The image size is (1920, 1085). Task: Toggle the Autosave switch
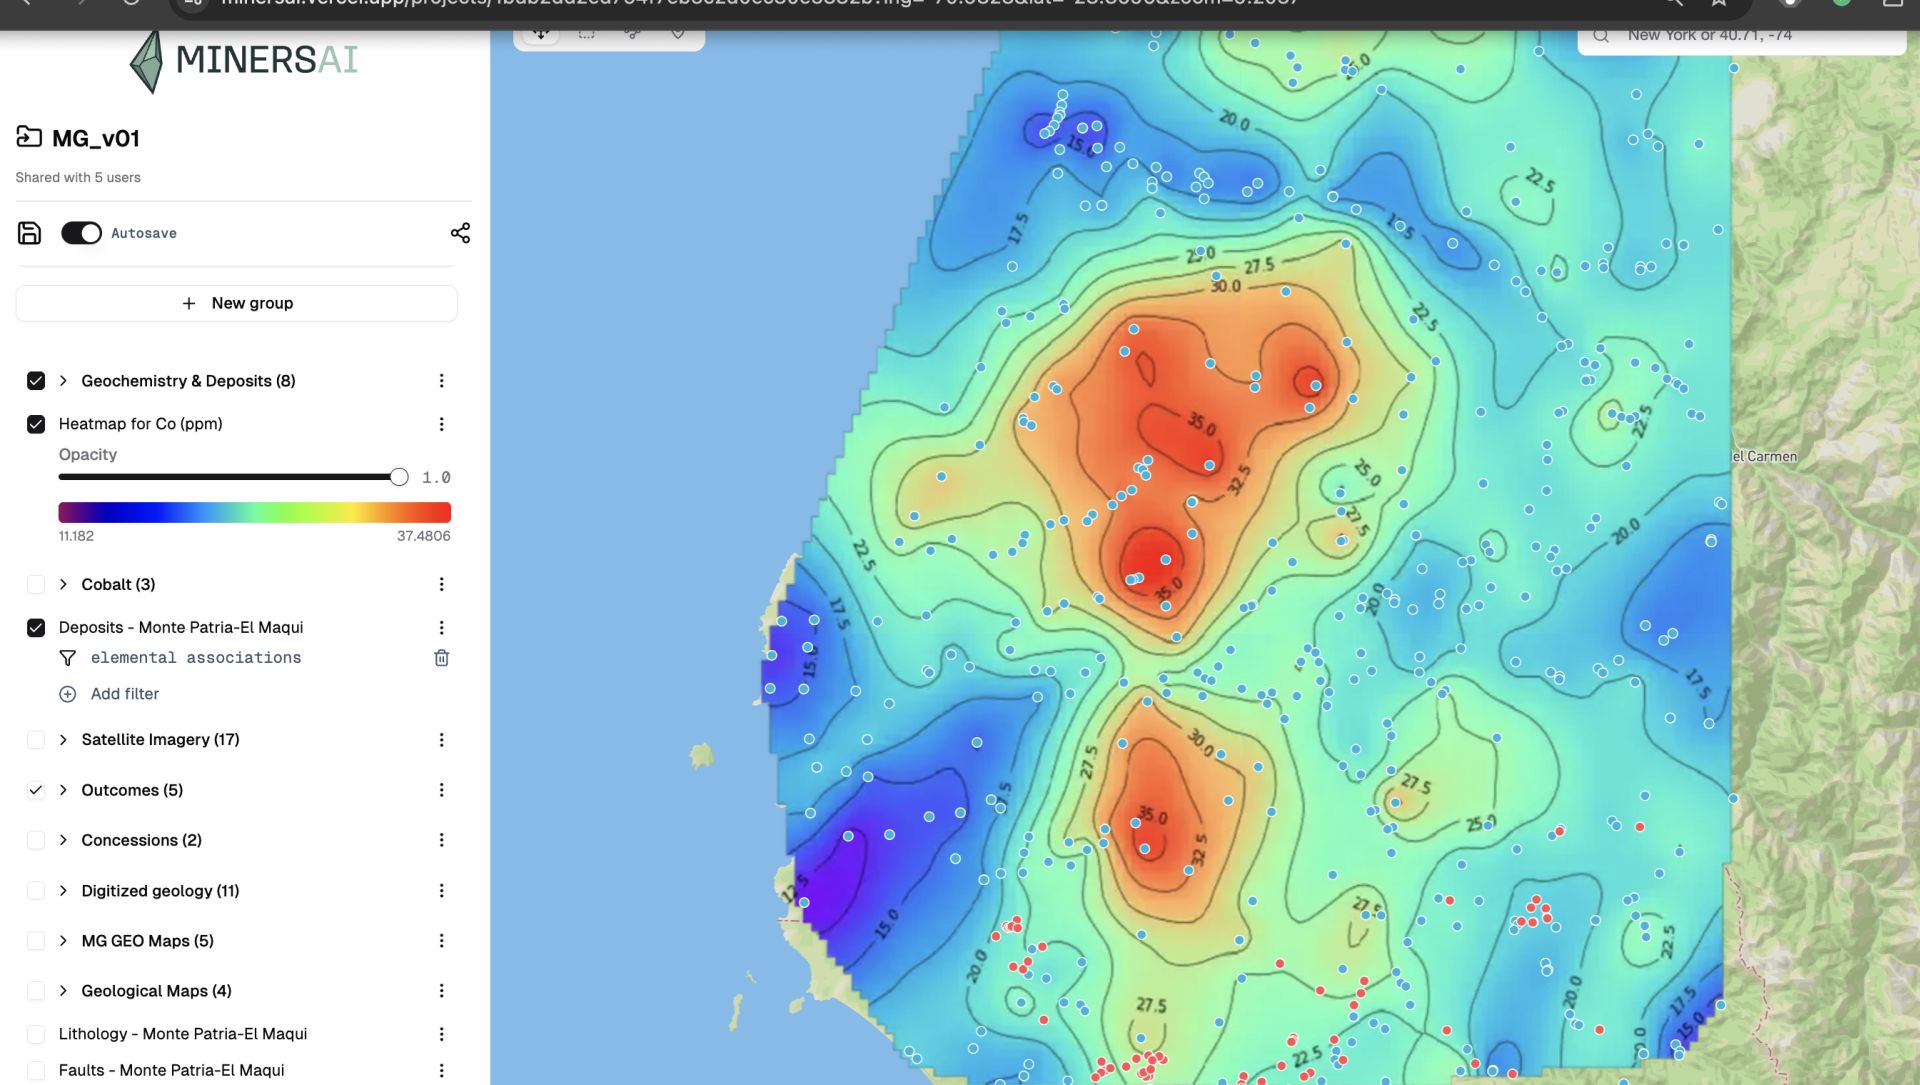tap(81, 233)
